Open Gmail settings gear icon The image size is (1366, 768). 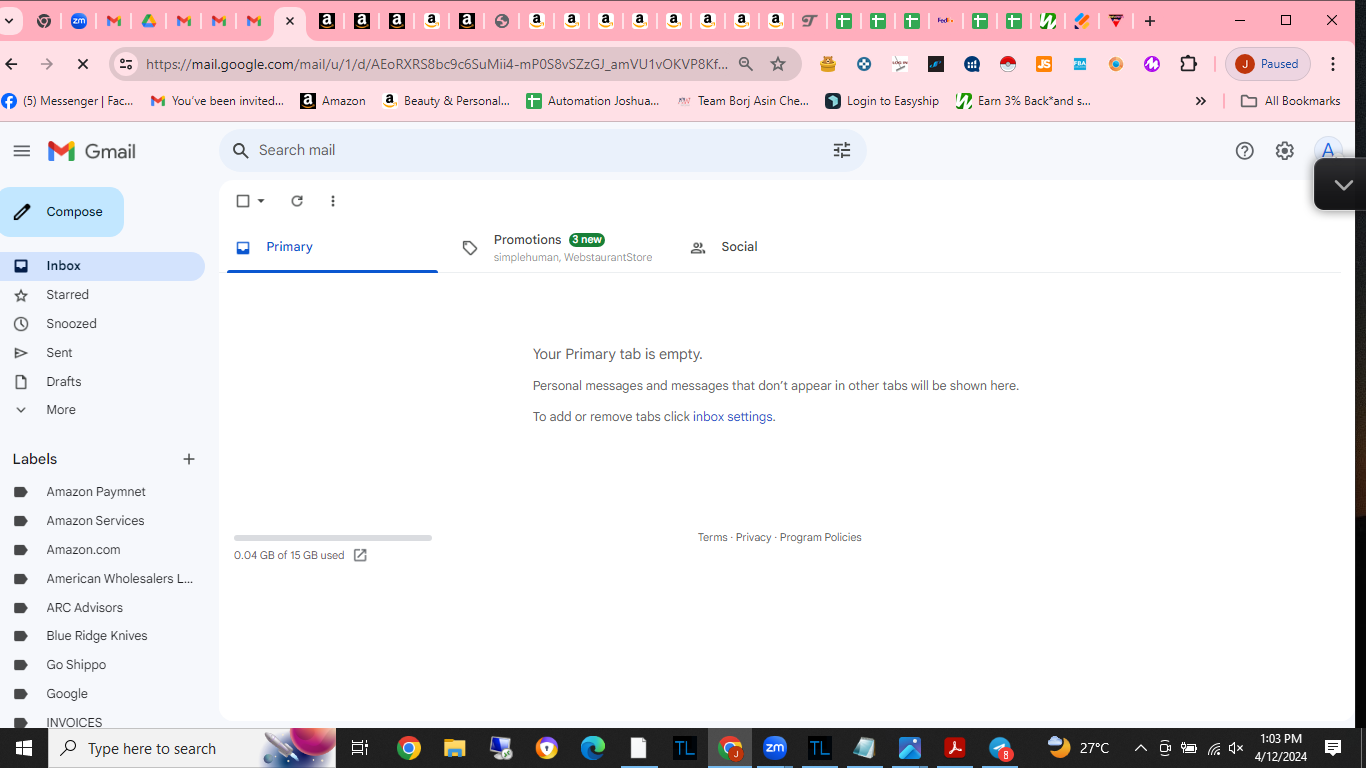(x=1285, y=151)
